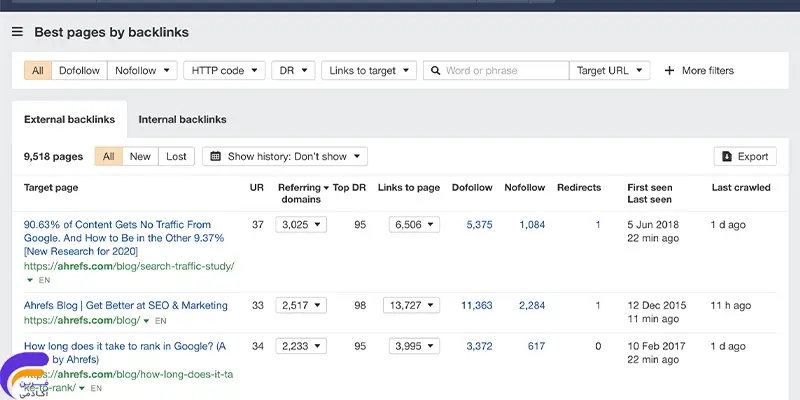Select the Lost pages toggle
800x400 pixels.
(x=177, y=157)
